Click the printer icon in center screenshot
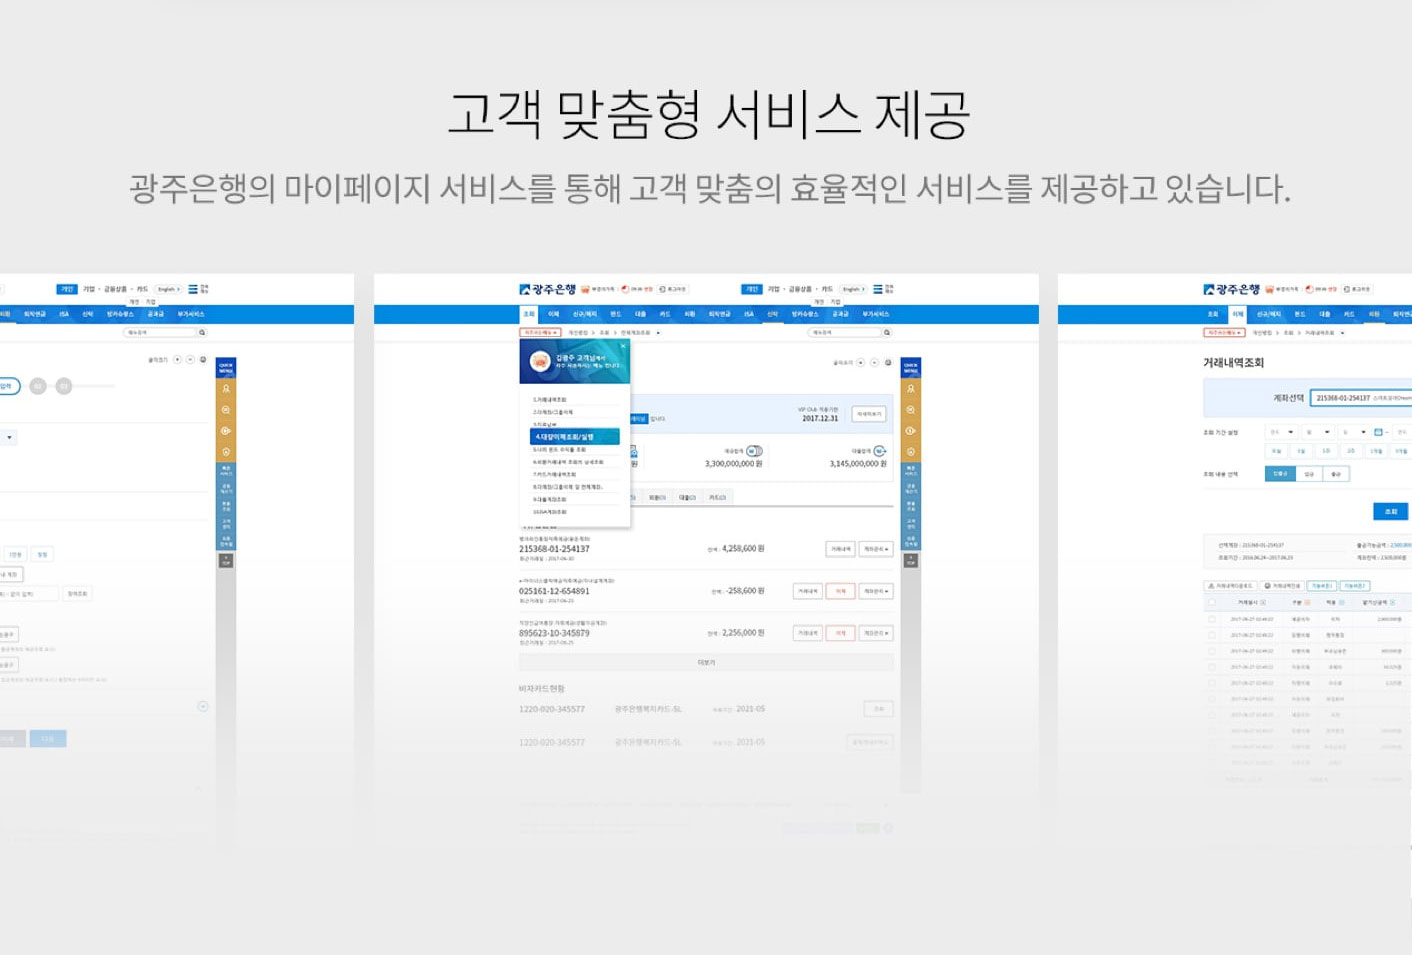1412x955 pixels. pos(888,362)
